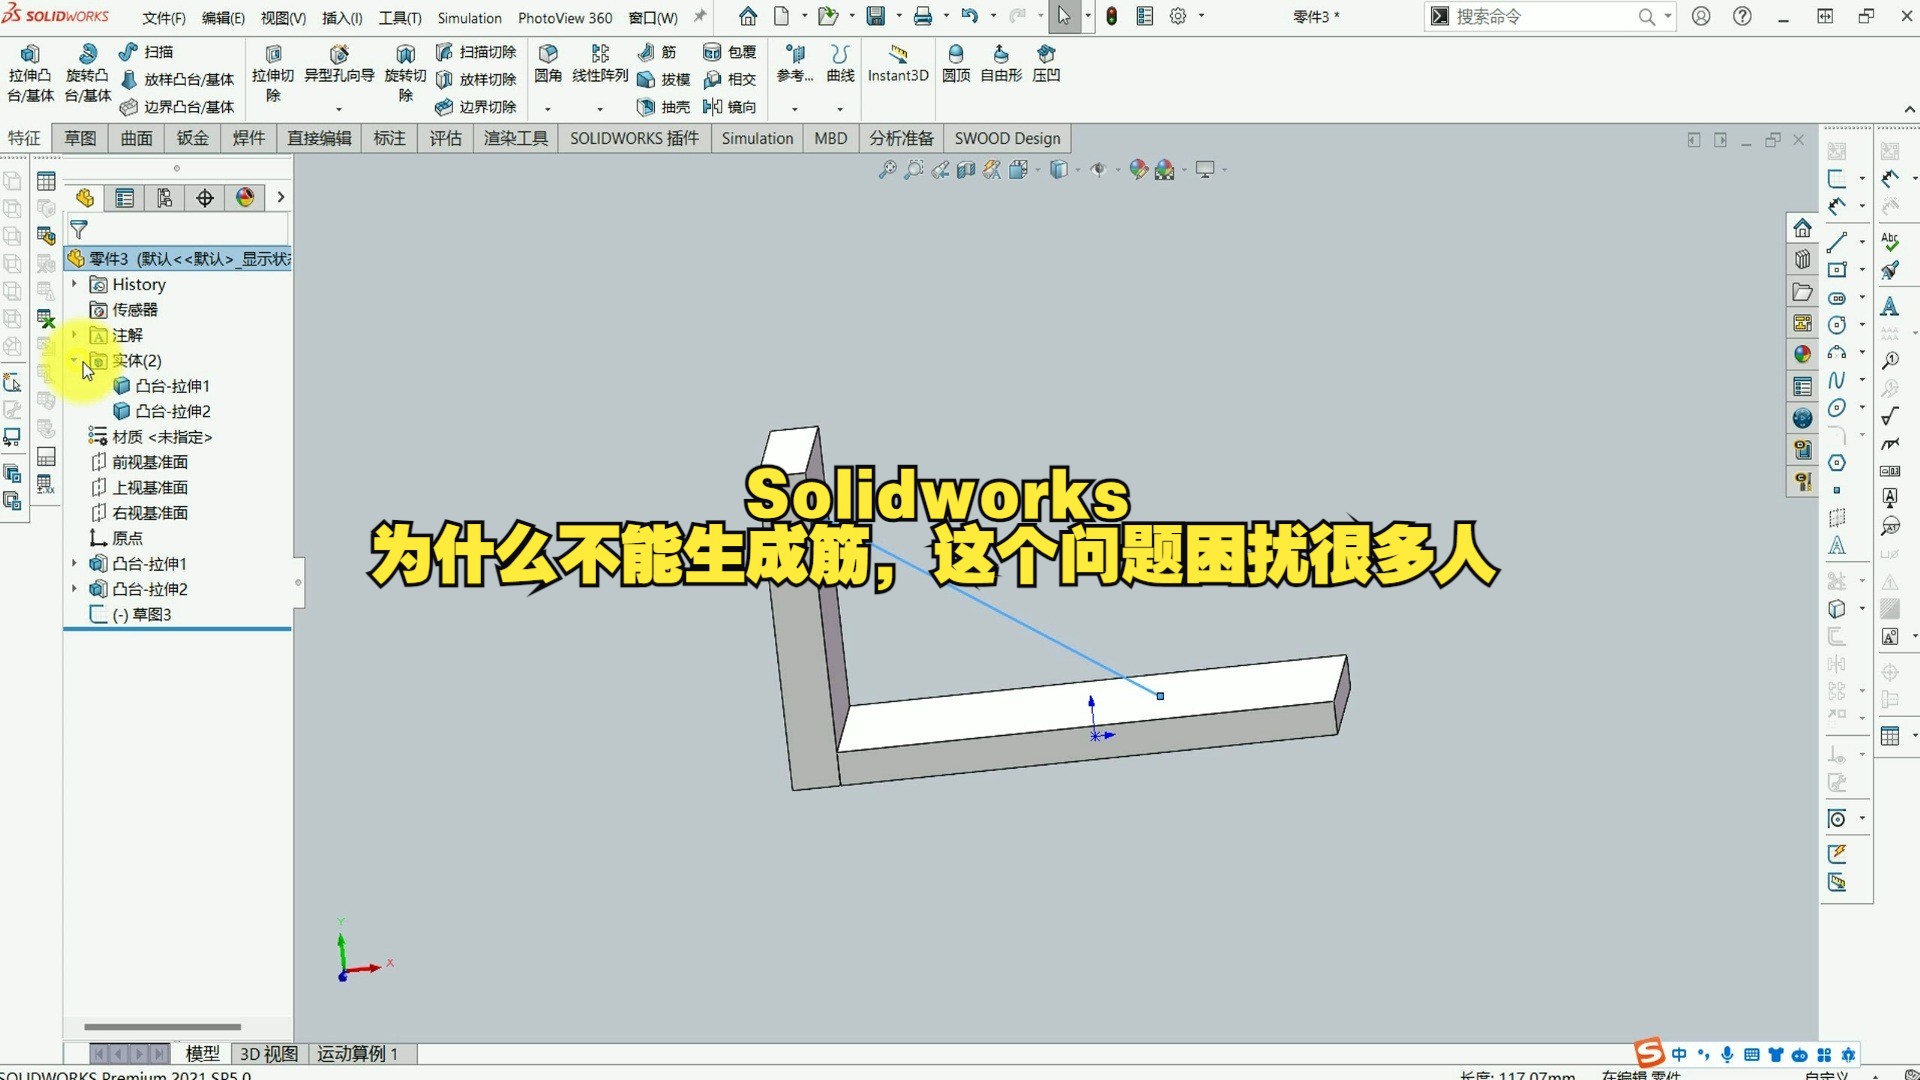
Task: Select the 扫描切除 swept cut tool
Action: pos(476,52)
